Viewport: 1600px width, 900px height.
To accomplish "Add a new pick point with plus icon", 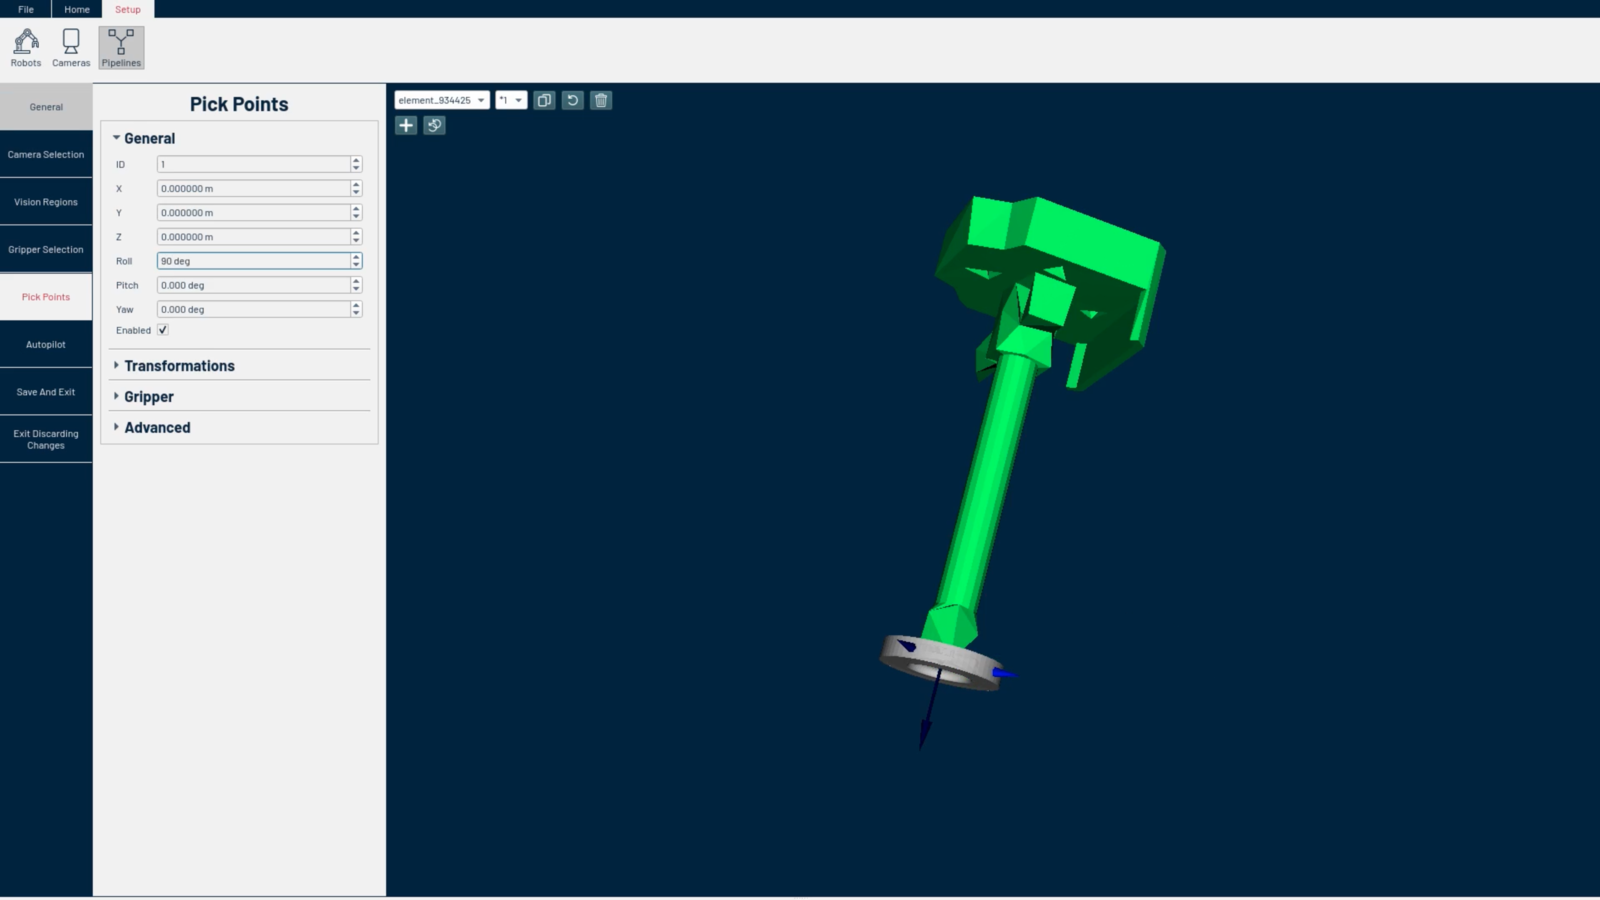I will (x=406, y=125).
